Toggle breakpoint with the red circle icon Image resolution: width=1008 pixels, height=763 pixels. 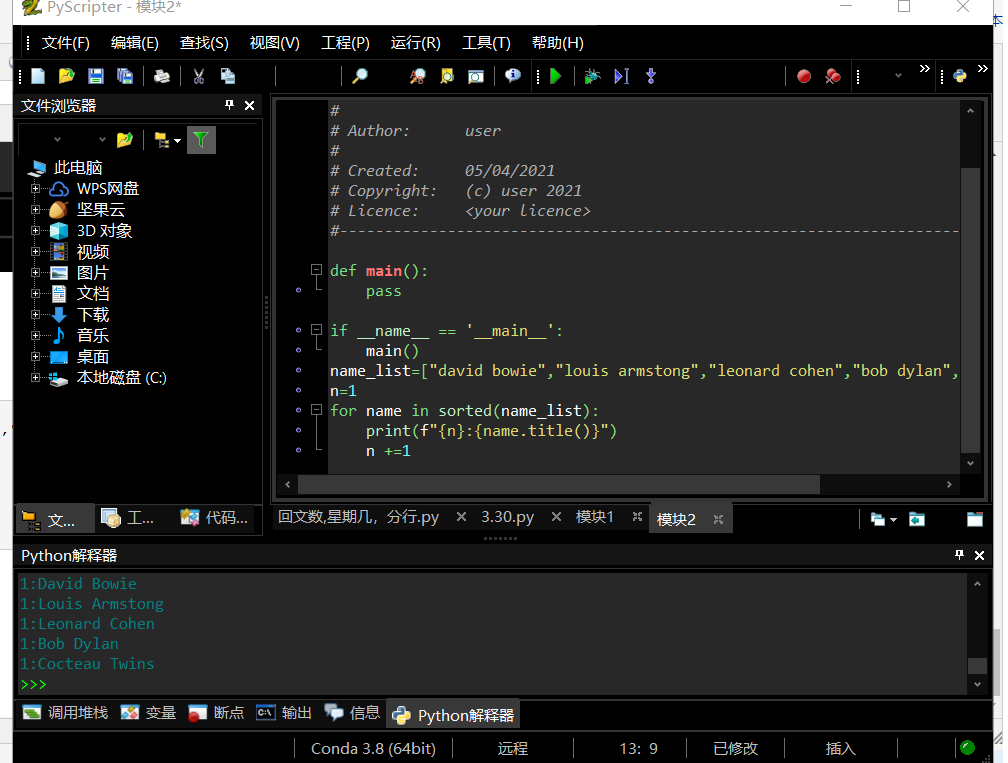[804, 76]
